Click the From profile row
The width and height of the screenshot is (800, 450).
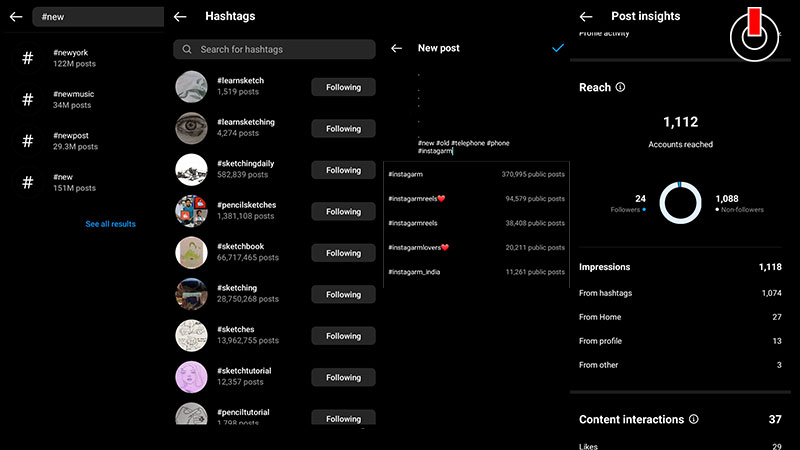[x=680, y=341]
